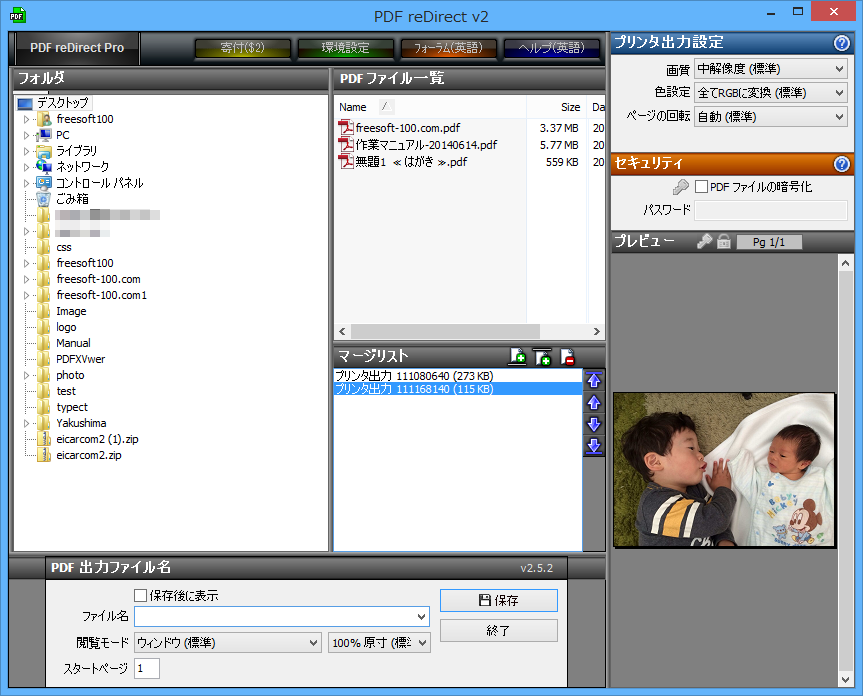Move selected merge item up one
Viewport: 863px width, 696px height.
tap(594, 402)
